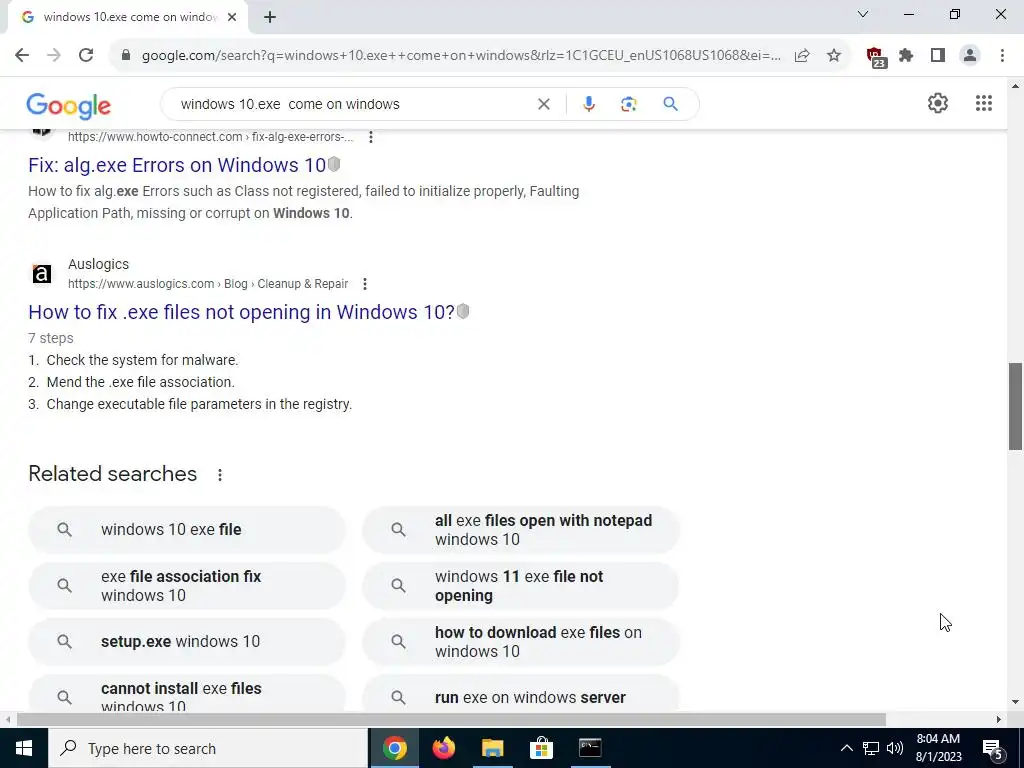Click the site lock icon in address bar
Screen dimensions: 1024x768
126,55
